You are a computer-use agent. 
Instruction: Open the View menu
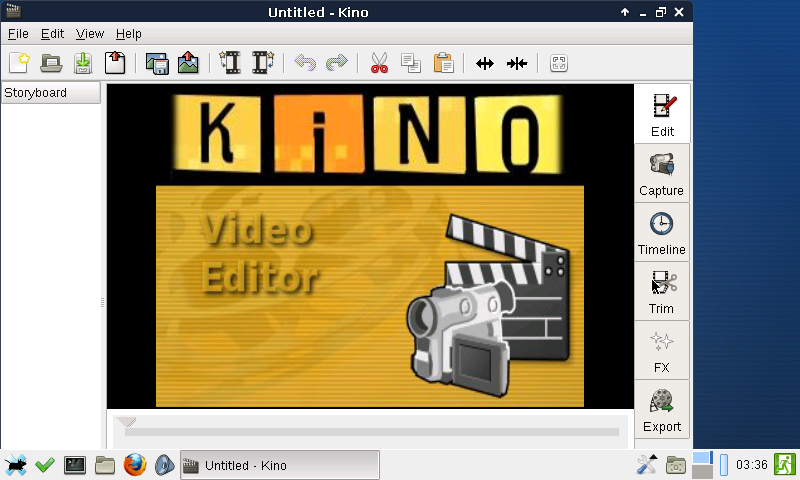pyautogui.click(x=89, y=34)
